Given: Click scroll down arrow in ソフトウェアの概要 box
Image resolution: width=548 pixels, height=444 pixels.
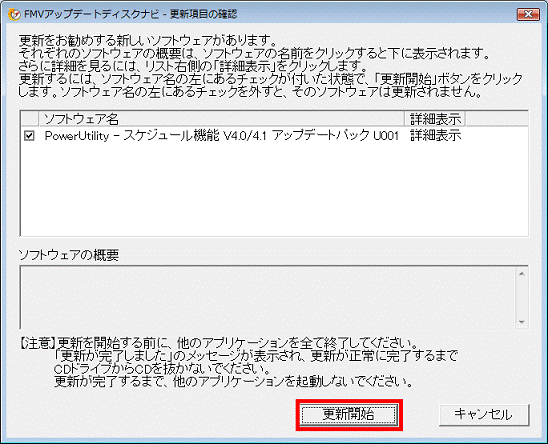Looking at the screenshot, I should click(x=522, y=322).
